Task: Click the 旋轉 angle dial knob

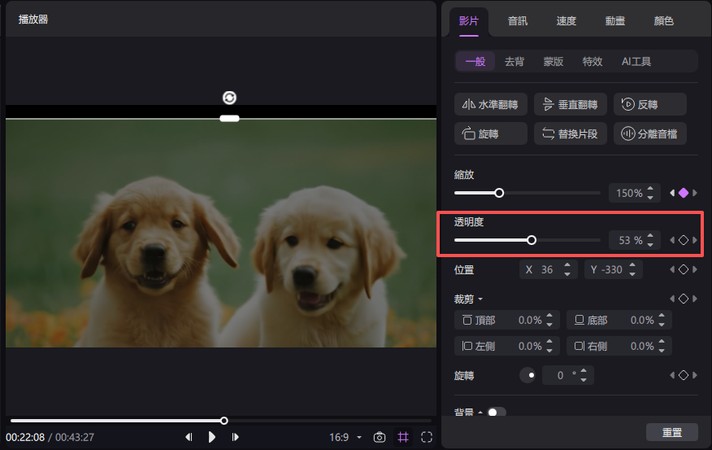Action: tap(528, 376)
